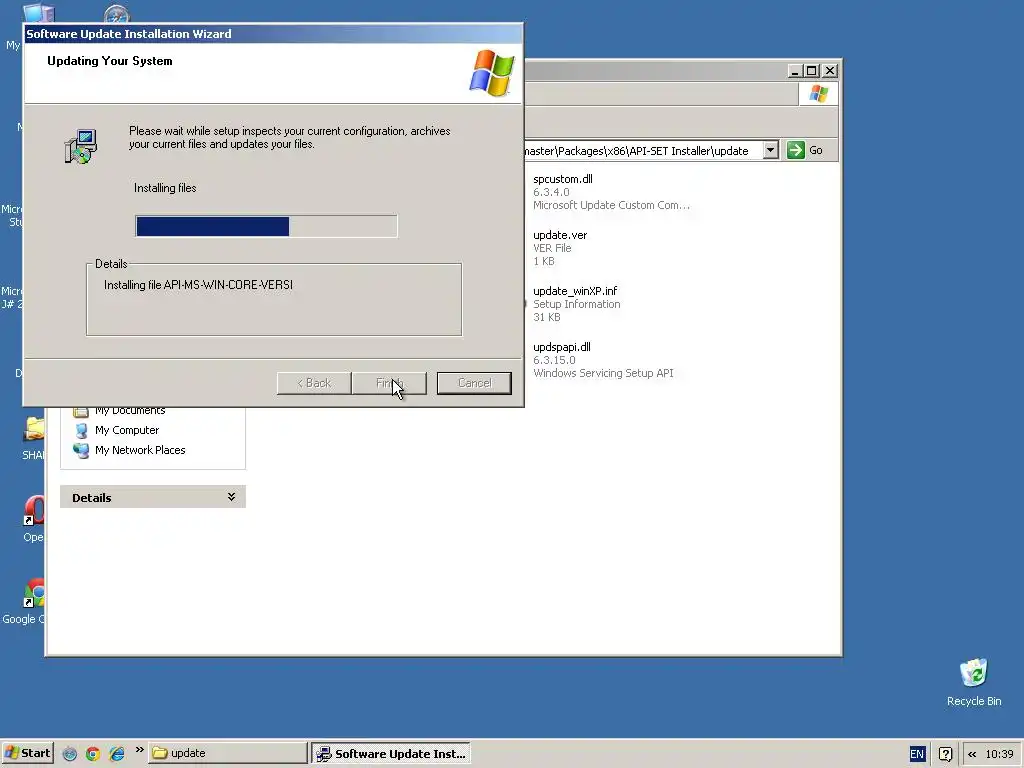Click the first Quick Launch globe icon
The image size is (1024, 768).
pos(70,754)
